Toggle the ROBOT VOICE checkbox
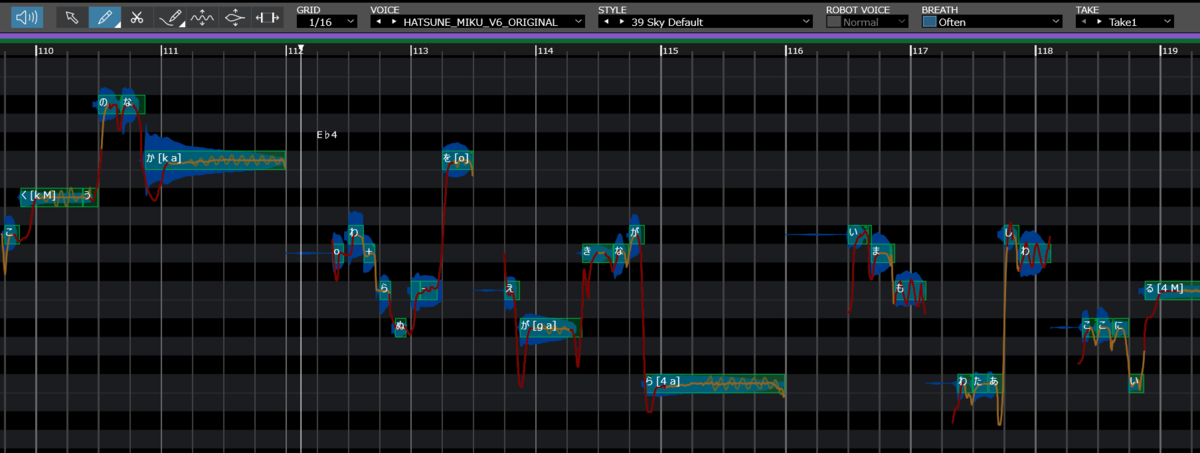The height and width of the screenshot is (453, 1200). click(x=834, y=21)
